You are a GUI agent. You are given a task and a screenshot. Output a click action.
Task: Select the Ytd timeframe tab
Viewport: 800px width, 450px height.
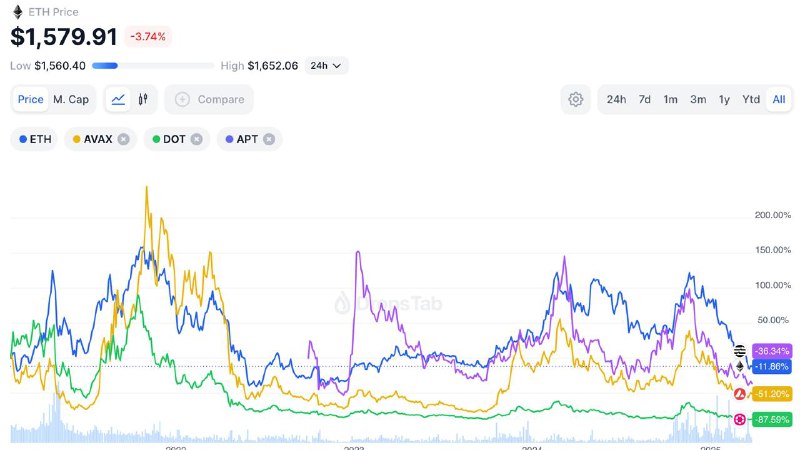tap(751, 99)
